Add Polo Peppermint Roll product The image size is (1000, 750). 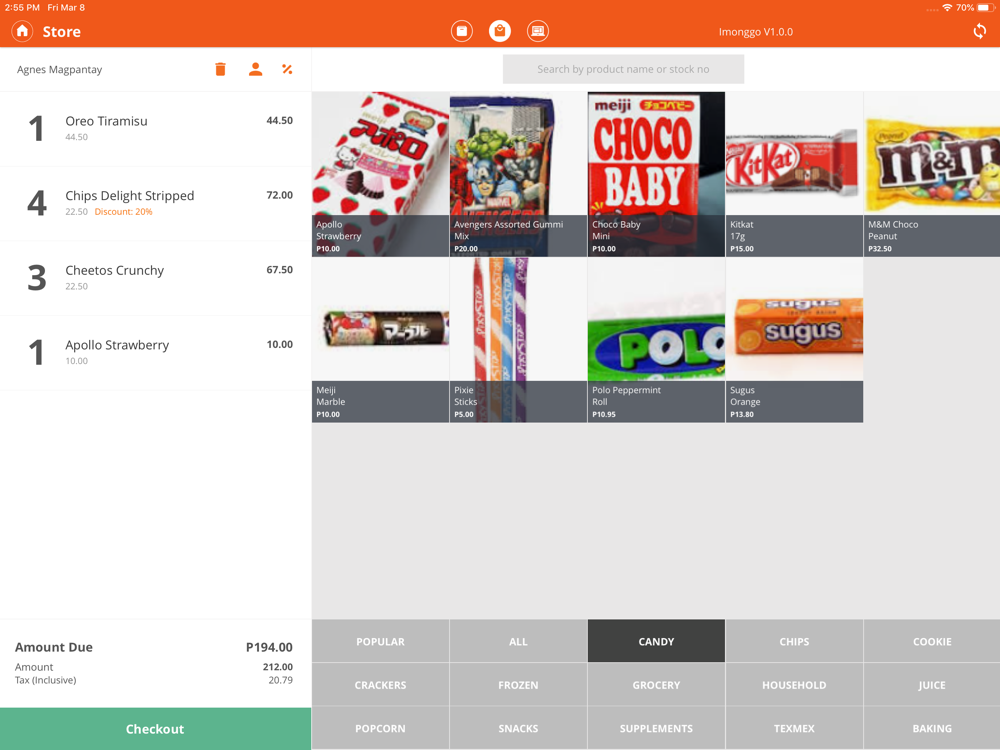(x=656, y=340)
